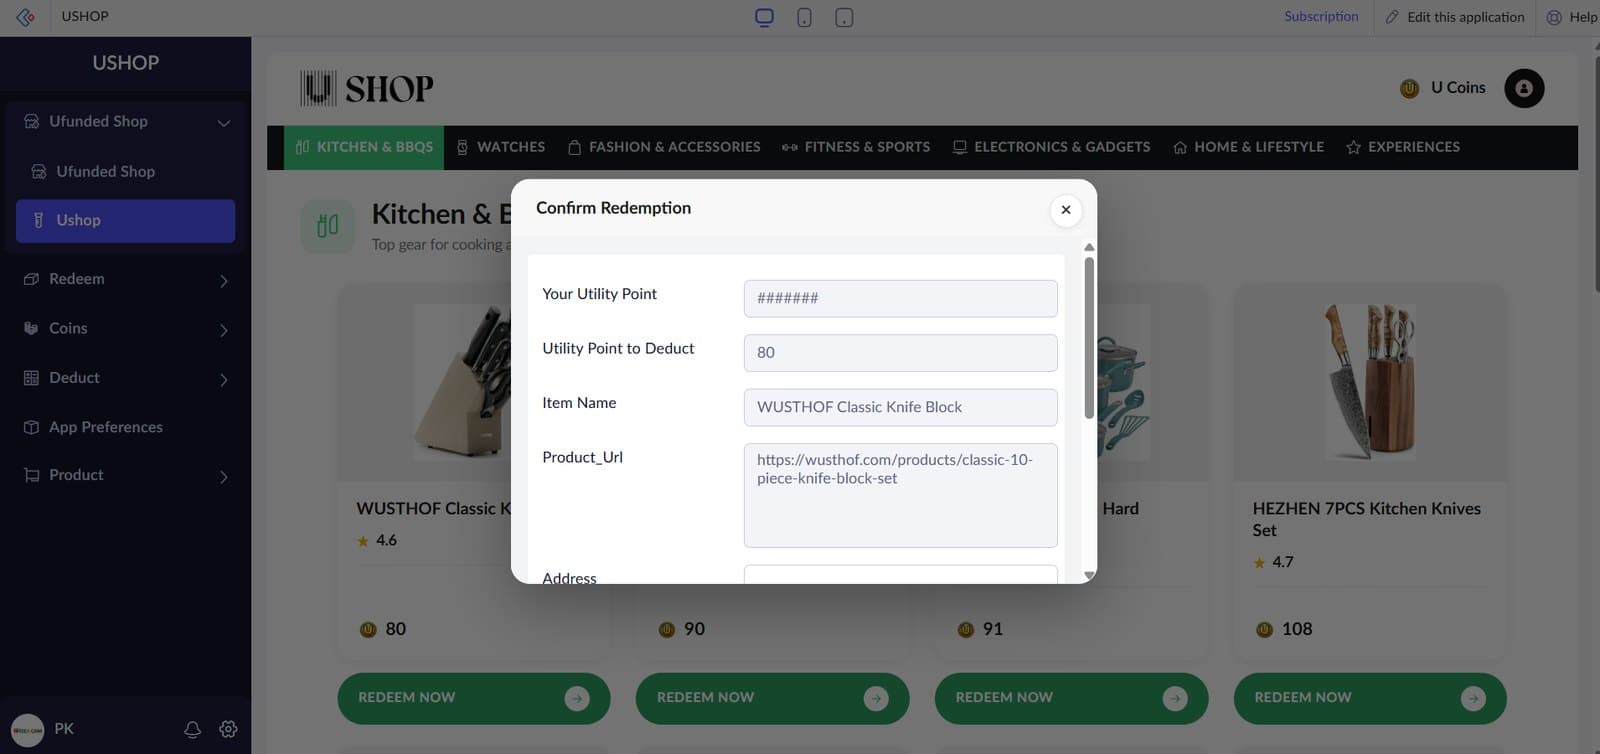Select the Kitchen & BBQs category tab
Viewport: 1600px width, 754px height.
pyautogui.click(x=364, y=147)
